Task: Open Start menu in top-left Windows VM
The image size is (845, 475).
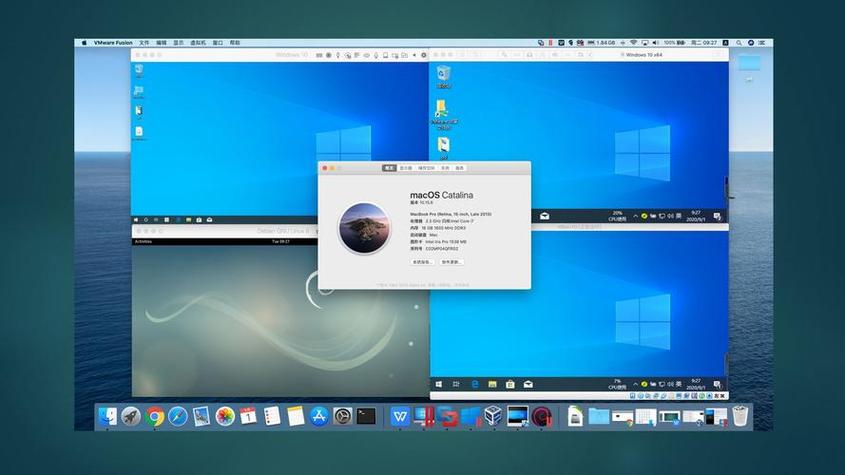Action: [136, 220]
